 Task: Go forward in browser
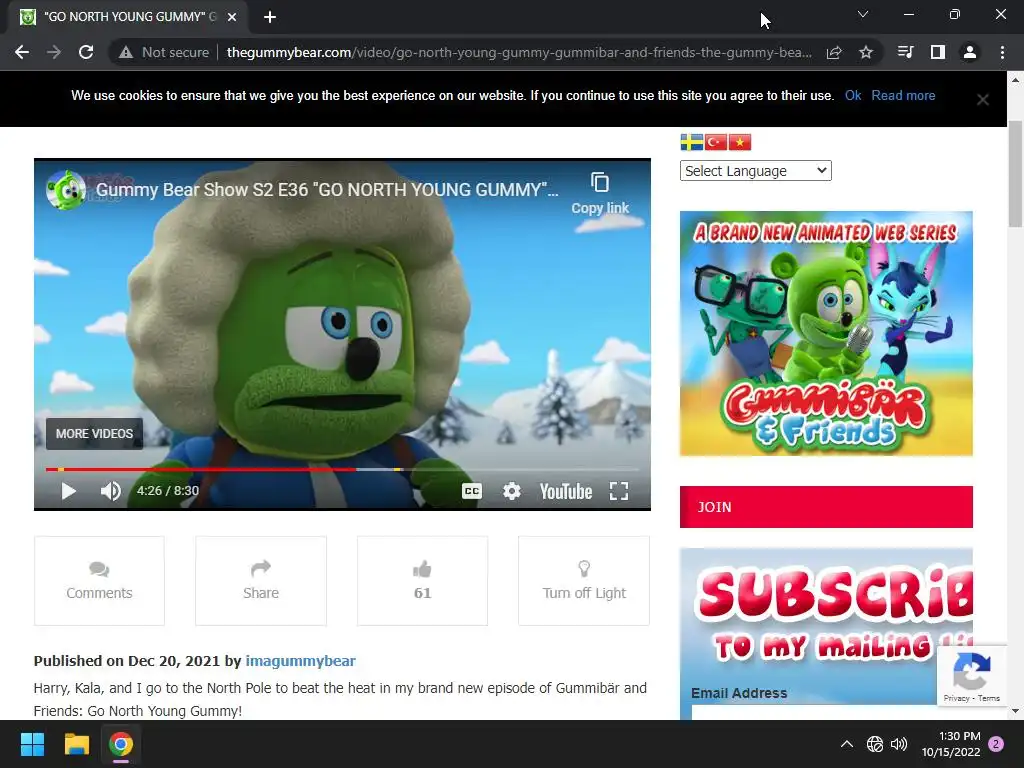point(54,52)
